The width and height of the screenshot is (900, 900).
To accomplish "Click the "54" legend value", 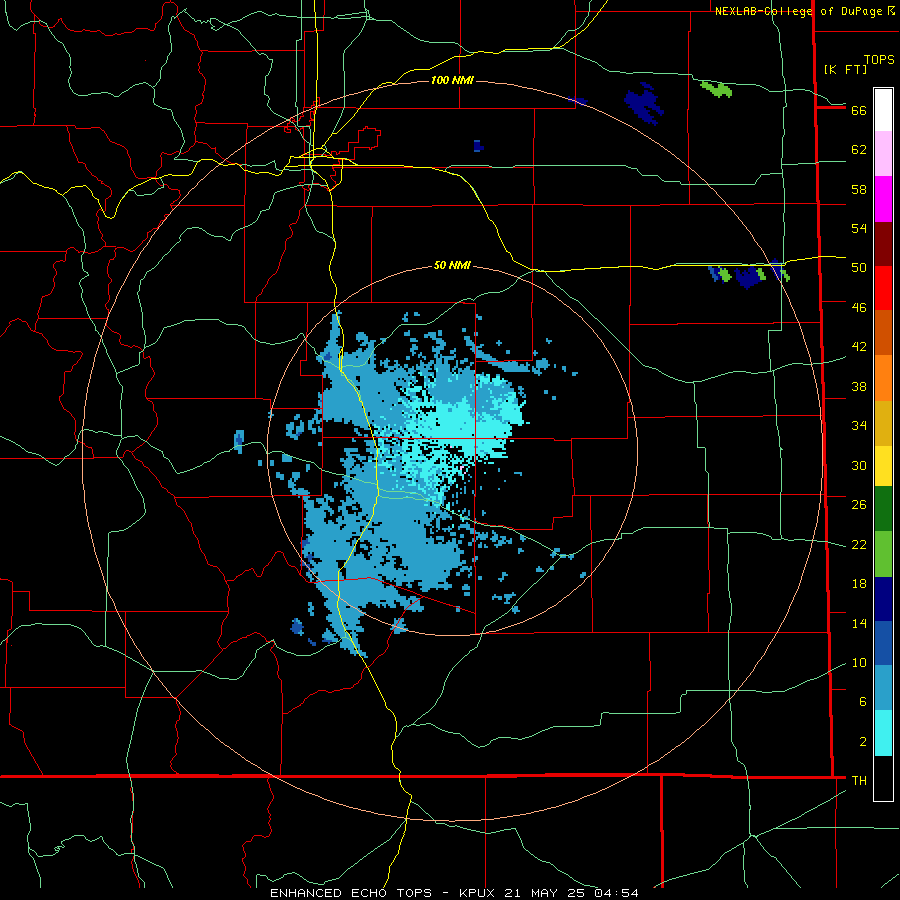I will (859, 228).
